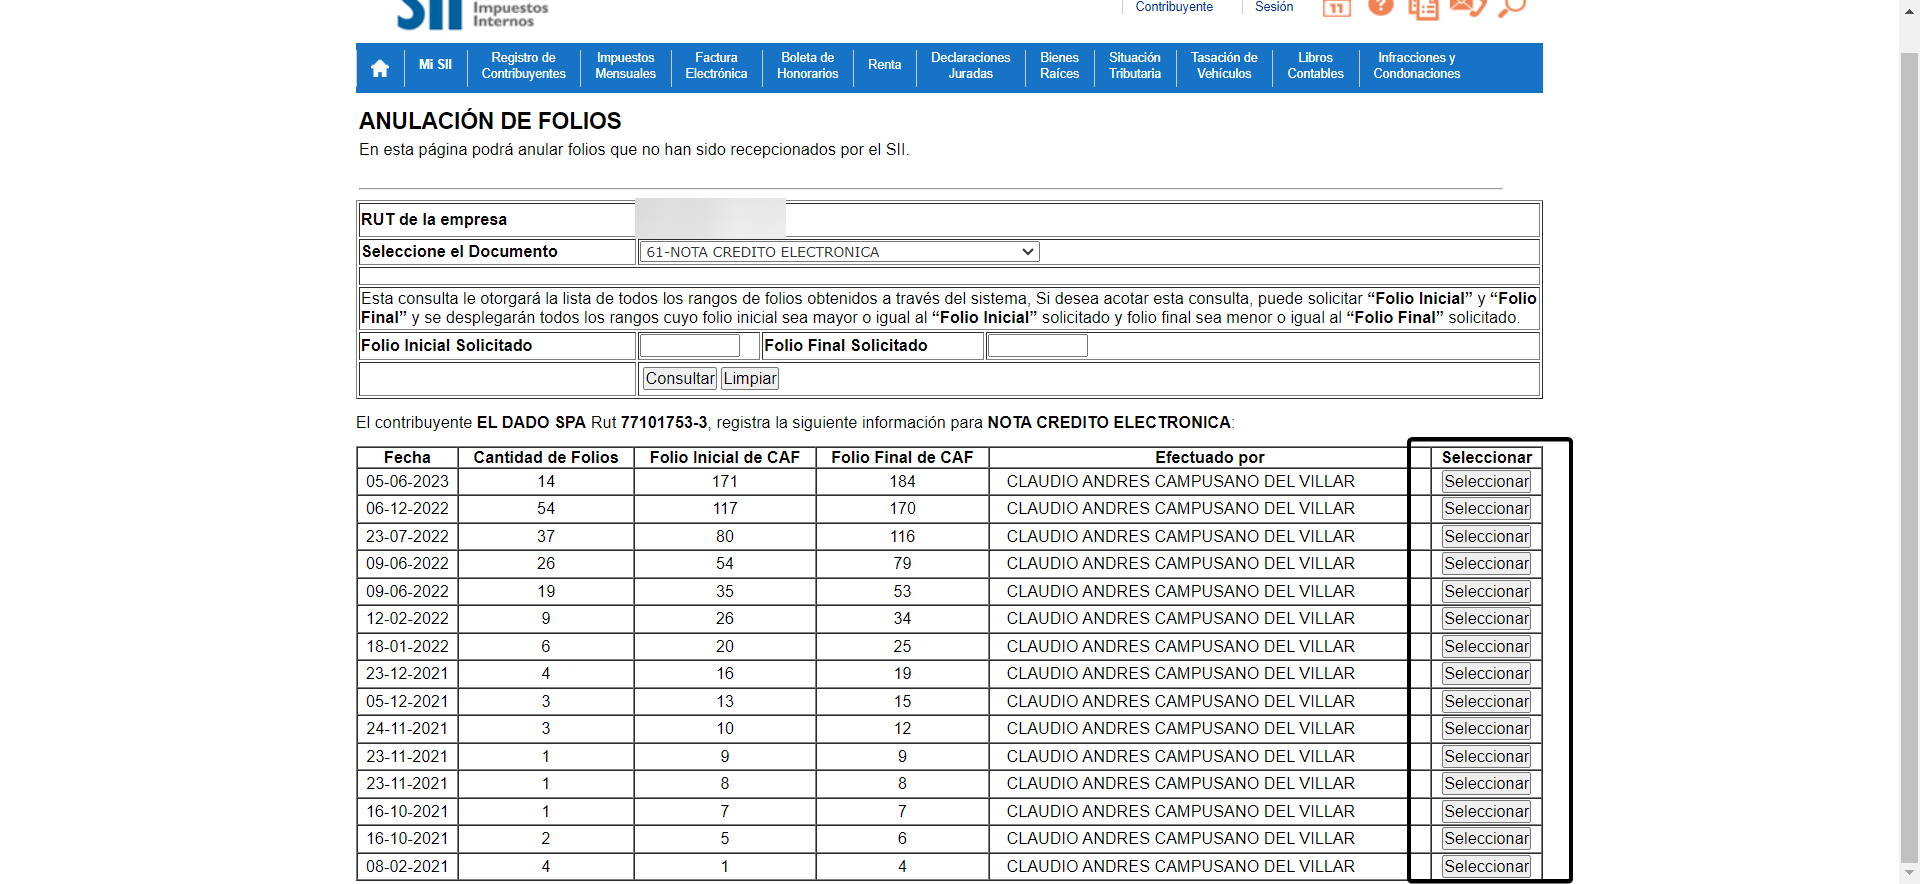
Task: Click Seleccionar for folio 8 row
Action: (1486, 784)
